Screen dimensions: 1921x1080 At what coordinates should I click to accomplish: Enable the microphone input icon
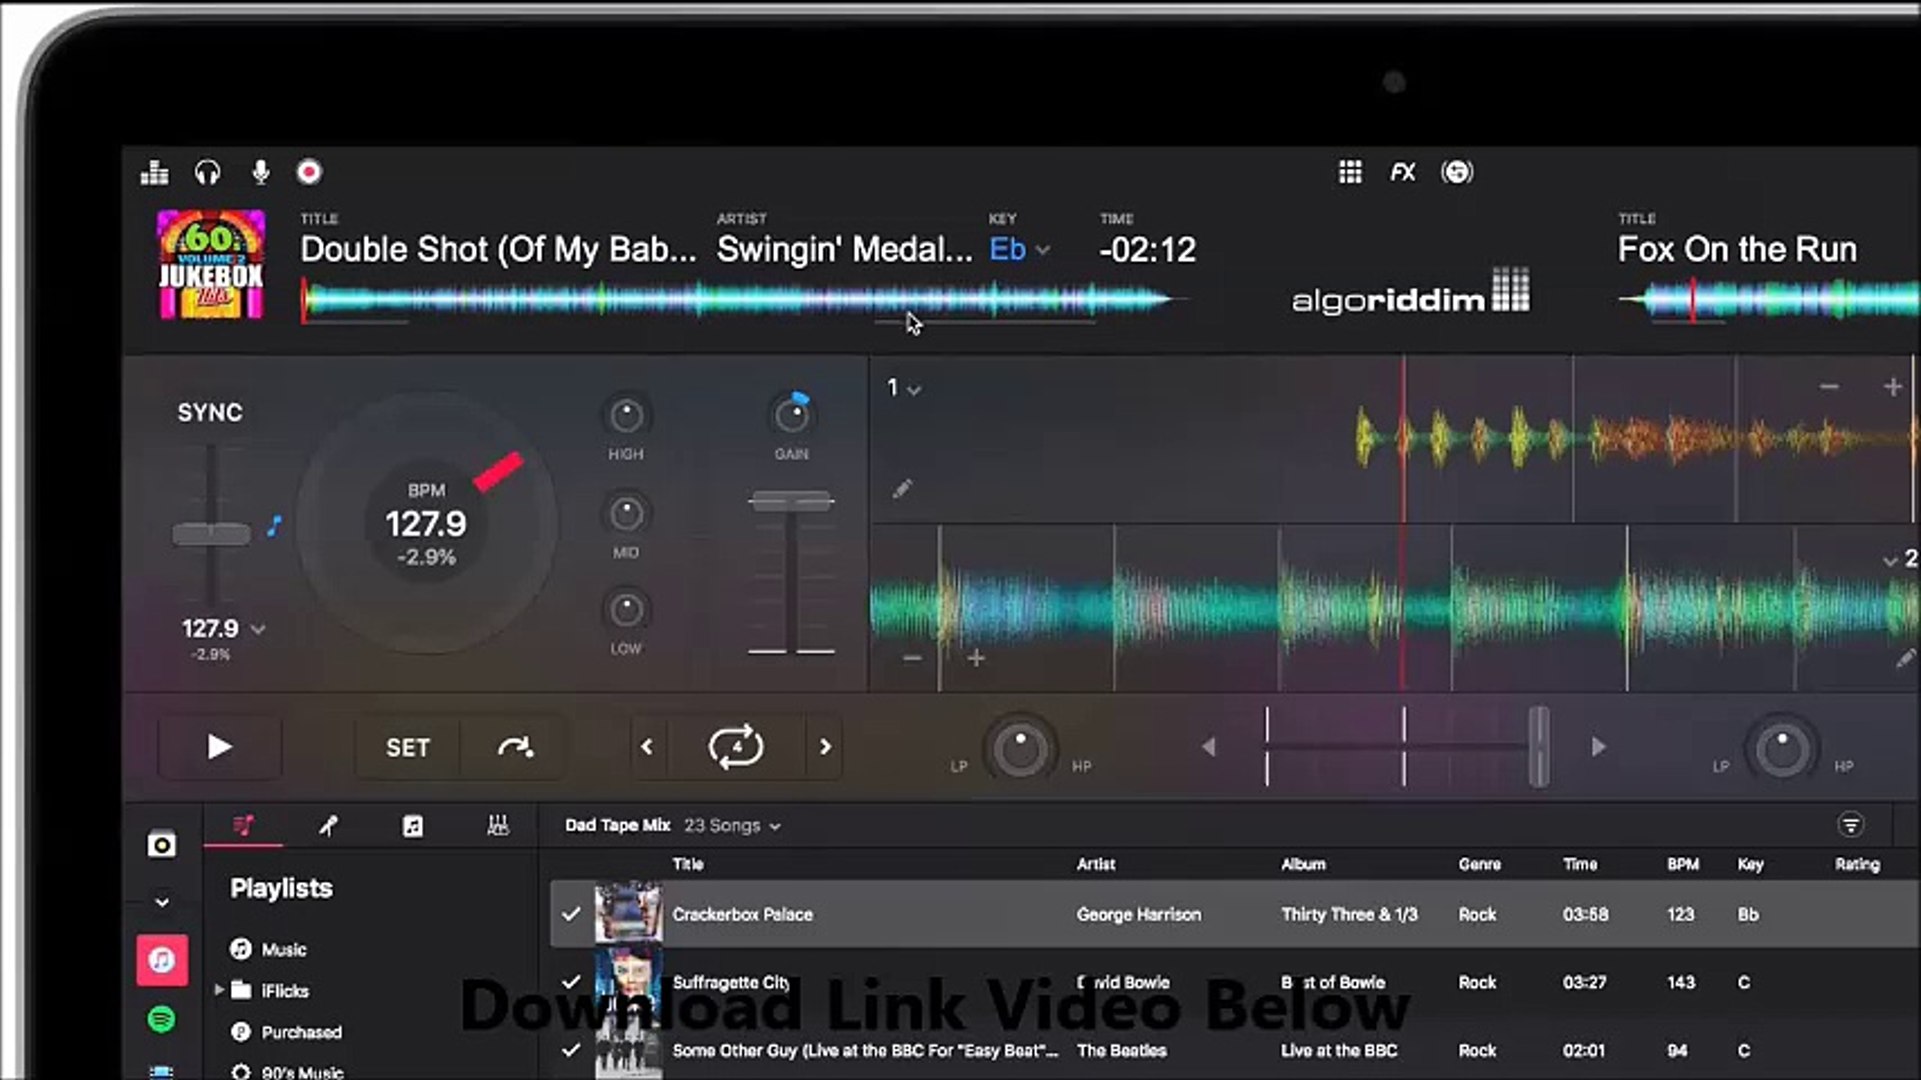click(x=260, y=173)
